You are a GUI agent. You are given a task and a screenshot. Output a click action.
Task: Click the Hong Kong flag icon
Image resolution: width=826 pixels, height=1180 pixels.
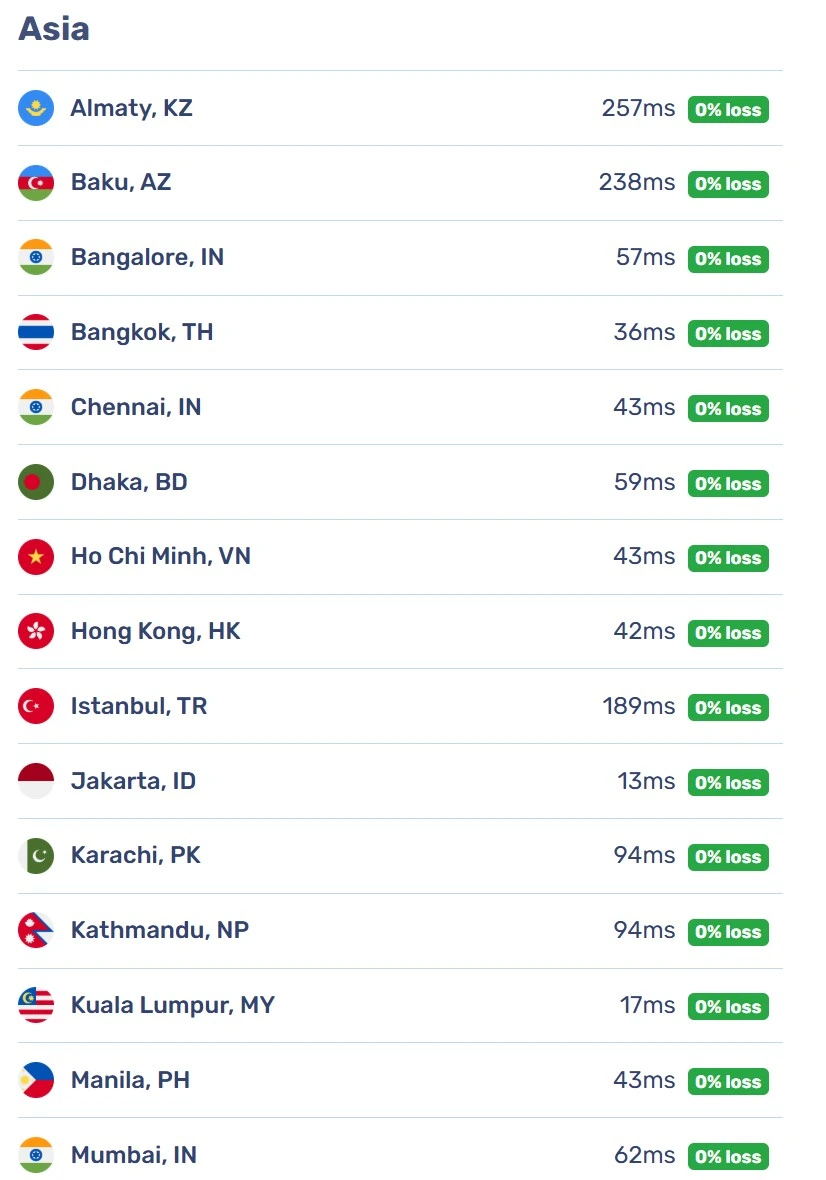[x=36, y=631]
